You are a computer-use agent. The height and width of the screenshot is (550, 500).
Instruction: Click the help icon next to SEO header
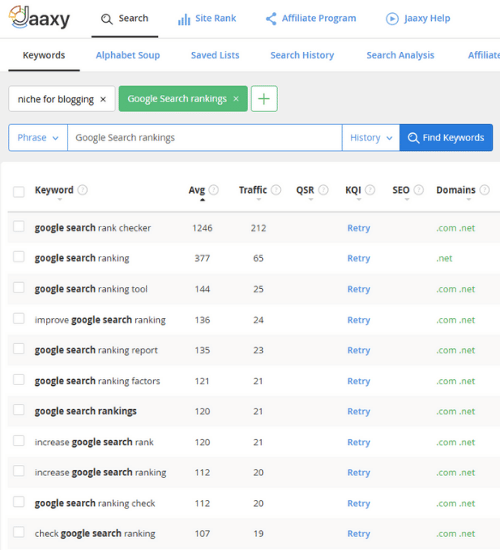coord(419,190)
